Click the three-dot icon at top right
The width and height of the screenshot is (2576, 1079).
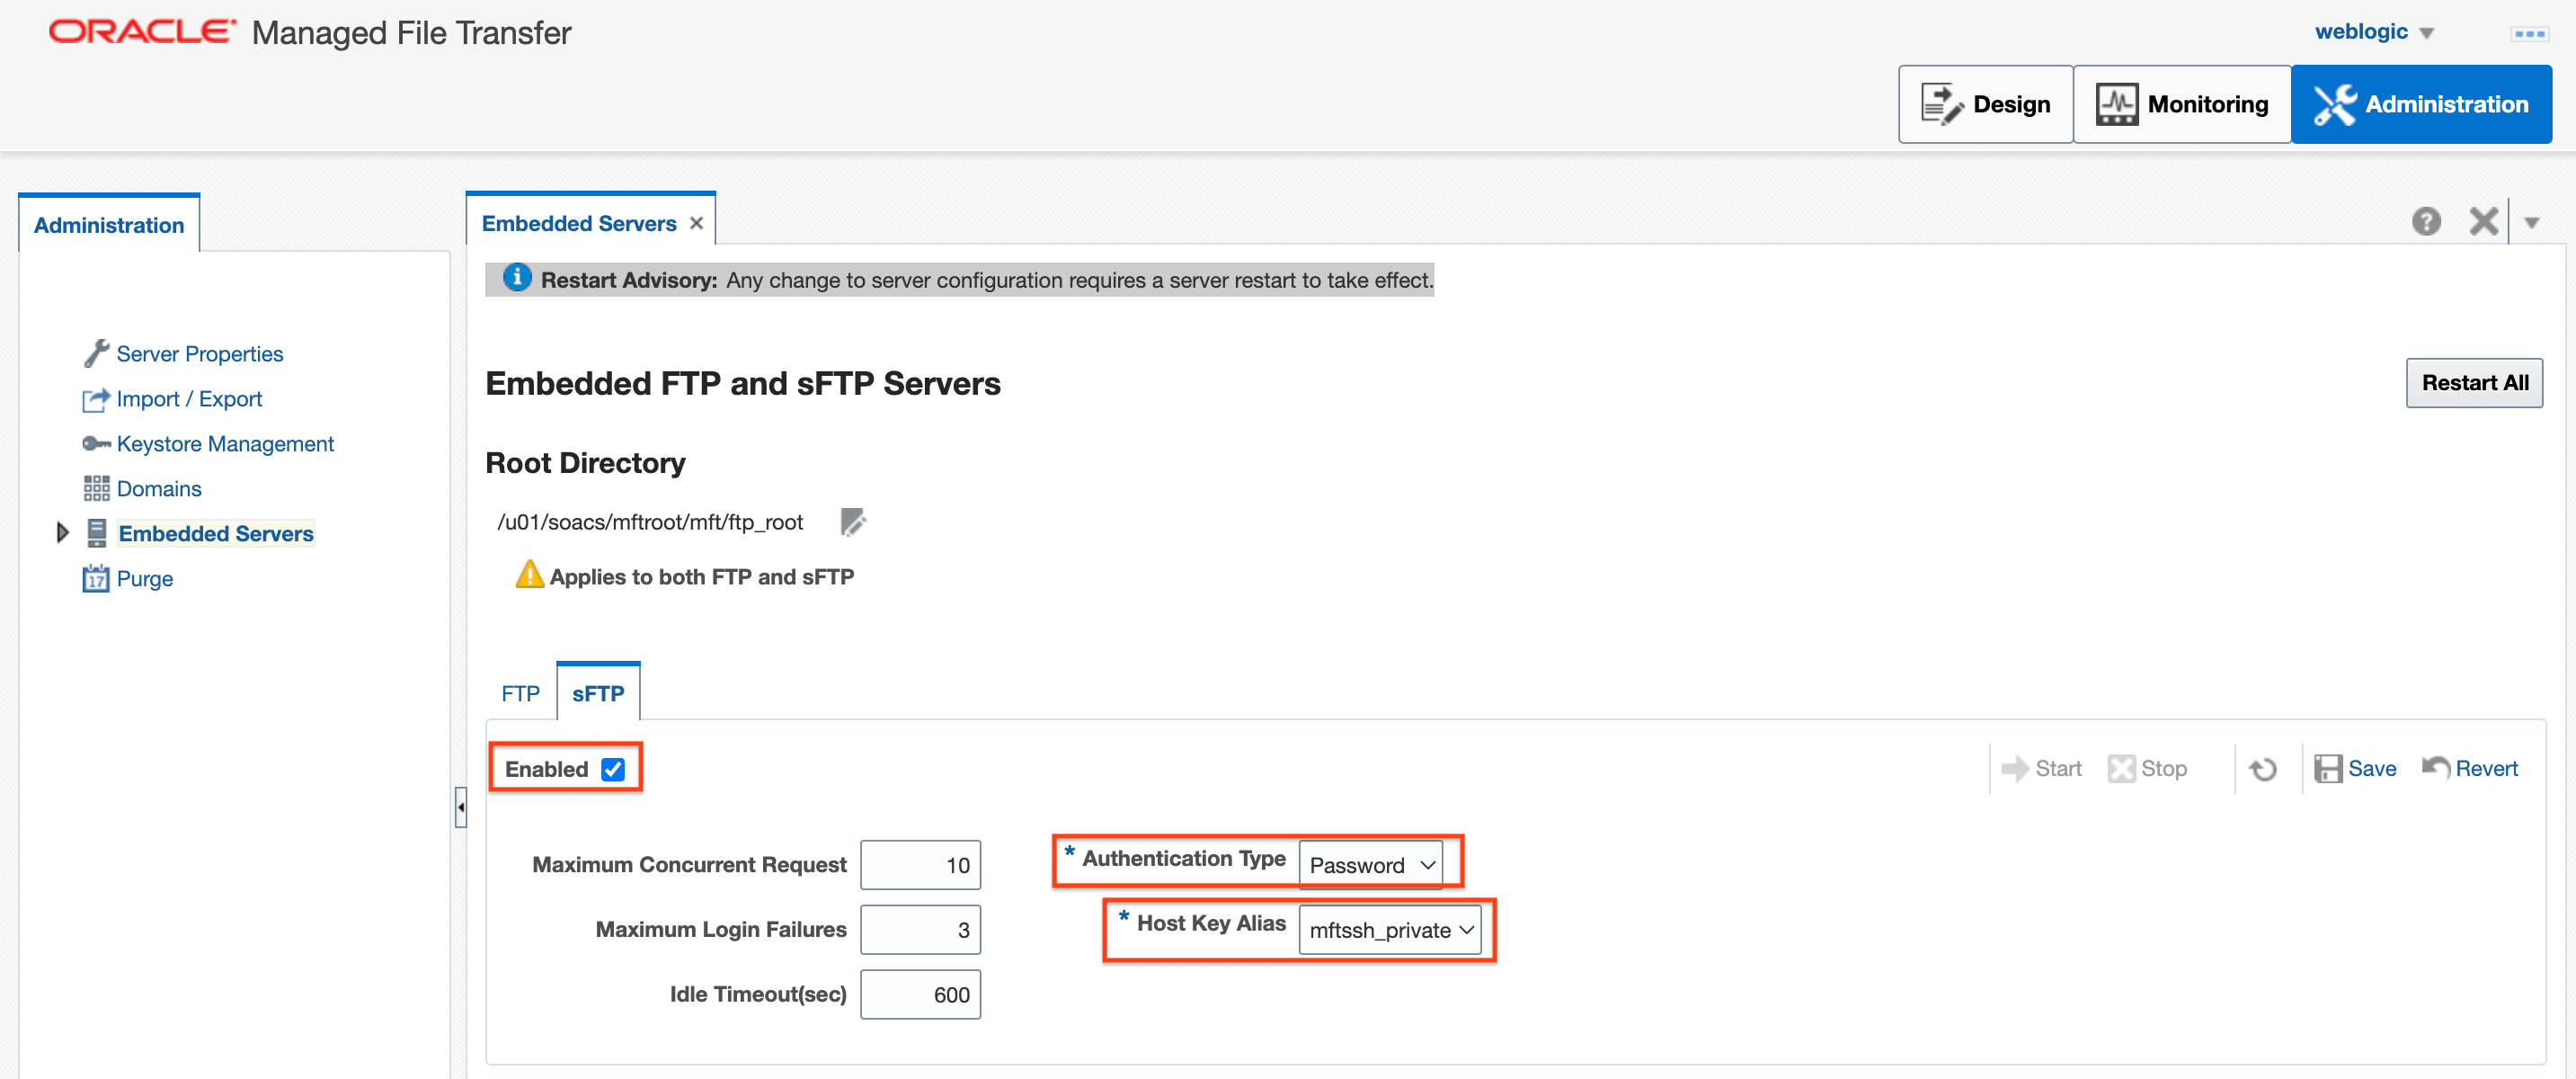coord(2529,34)
